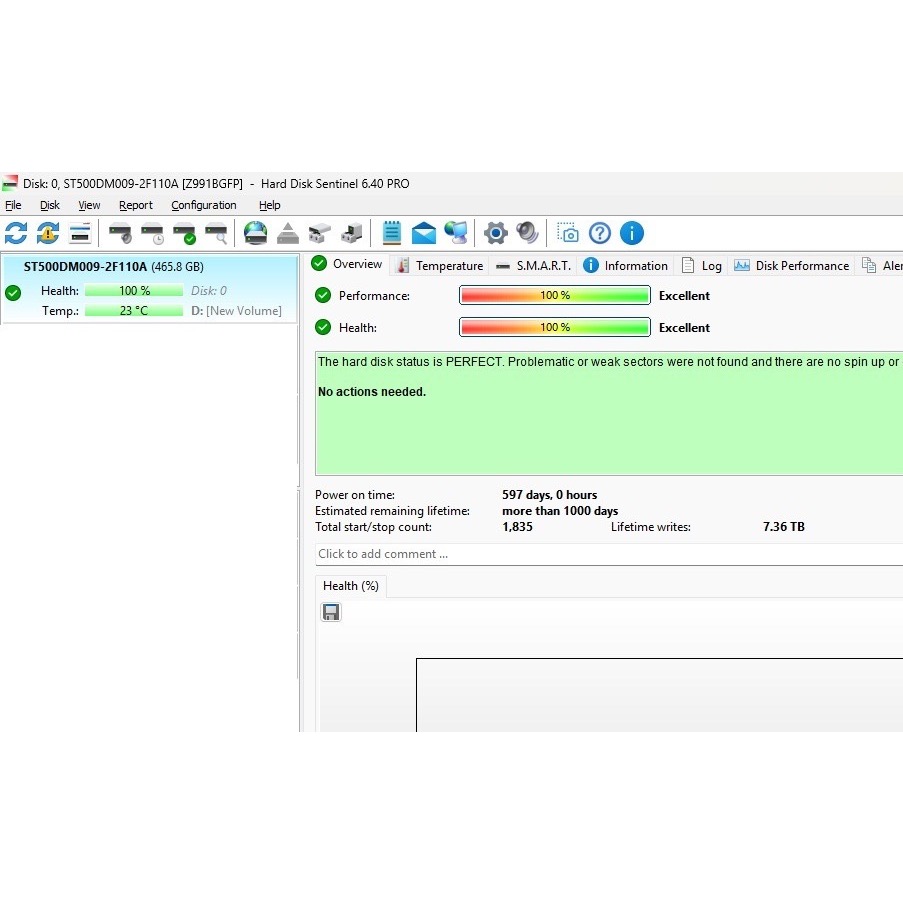Open the Configuration menu
This screenshot has width=903, height=903.
point(204,205)
